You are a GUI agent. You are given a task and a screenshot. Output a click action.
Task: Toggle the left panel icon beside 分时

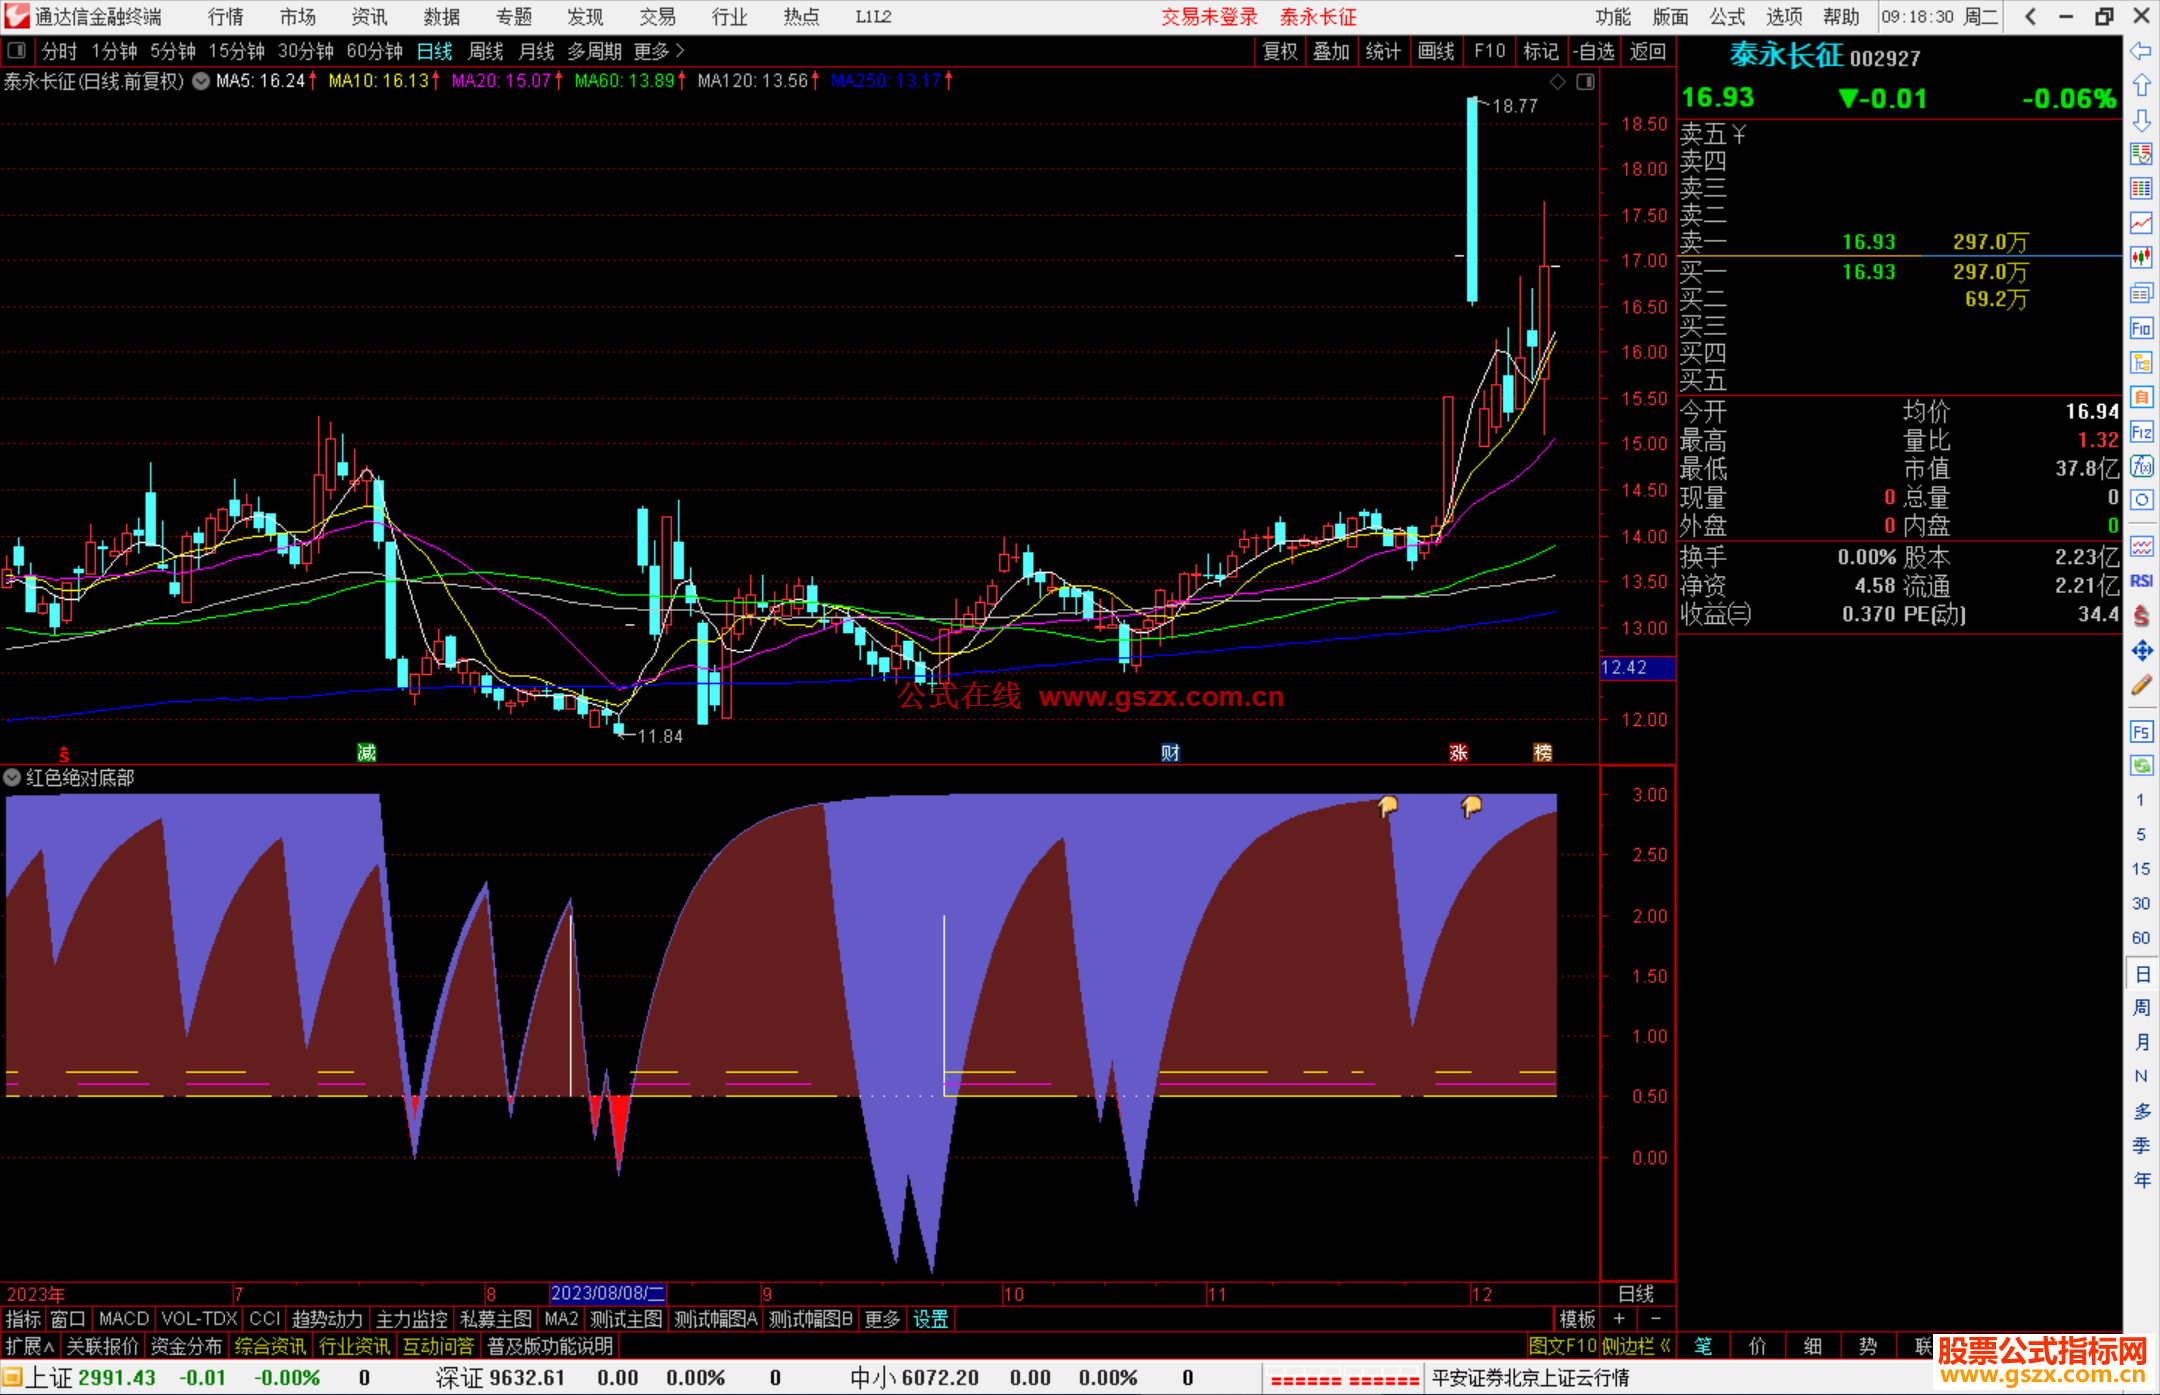tap(17, 50)
